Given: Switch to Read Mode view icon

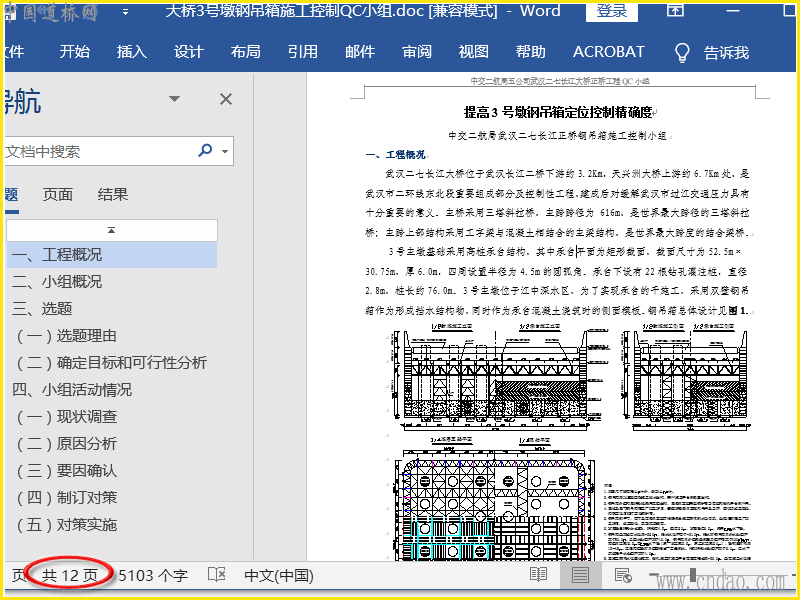Looking at the screenshot, I should 539,576.
